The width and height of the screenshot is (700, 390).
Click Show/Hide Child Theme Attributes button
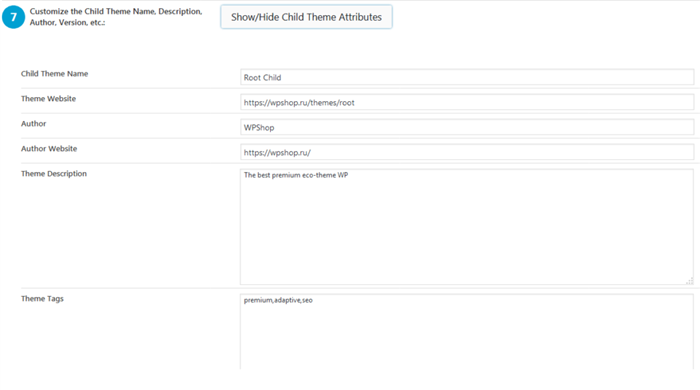306,17
